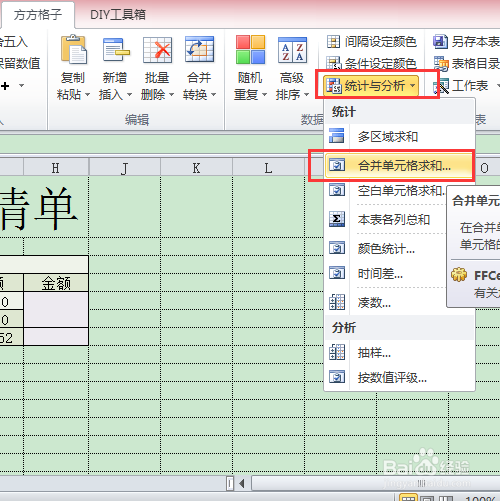
Task: Click the 新增插入 icon
Action: (x=116, y=50)
